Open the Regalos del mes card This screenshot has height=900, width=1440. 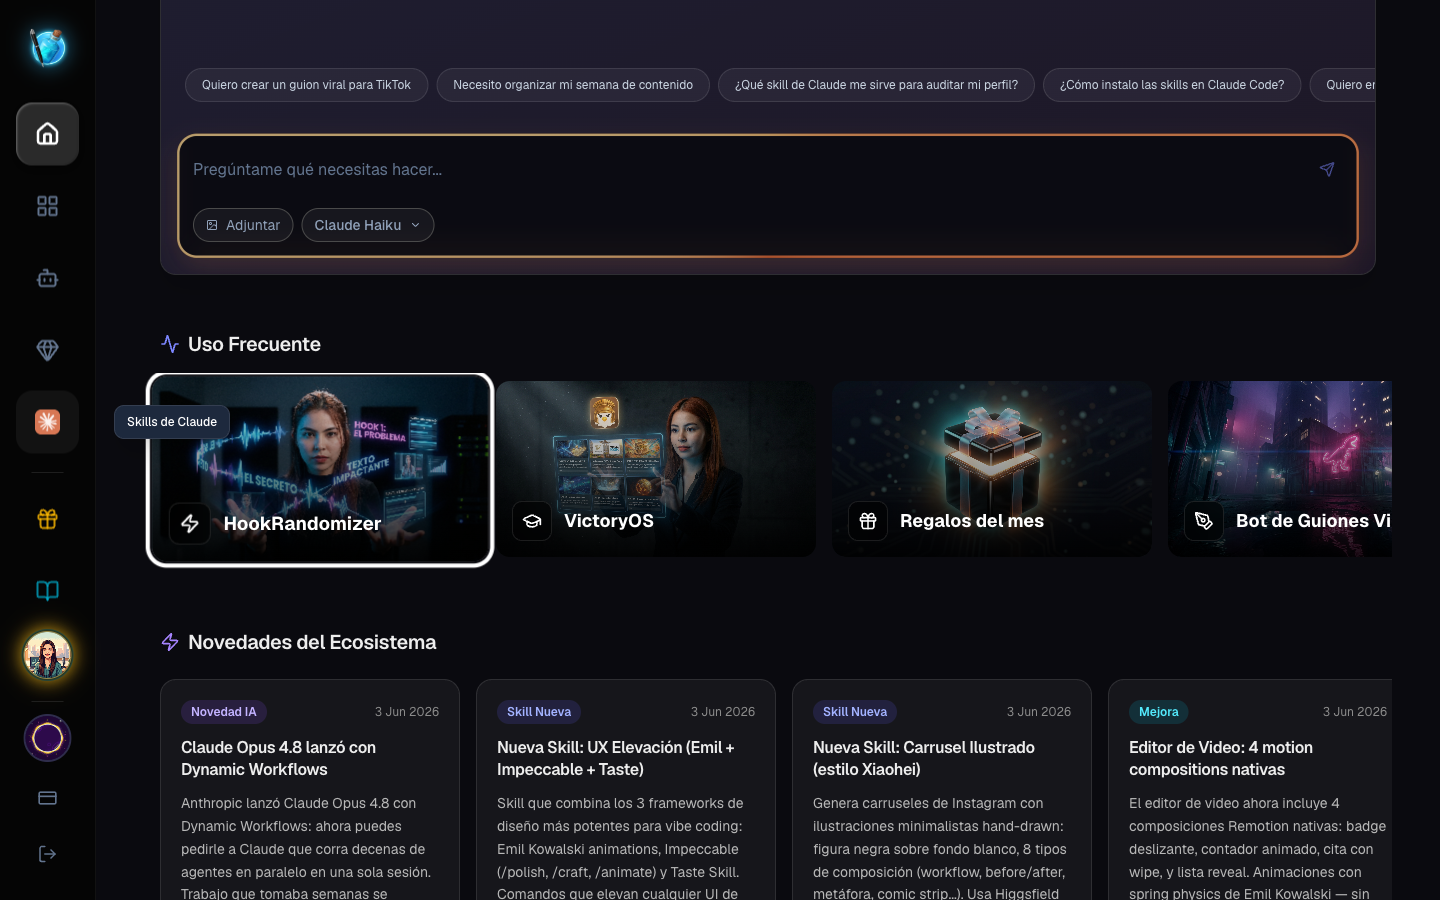(992, 469)
